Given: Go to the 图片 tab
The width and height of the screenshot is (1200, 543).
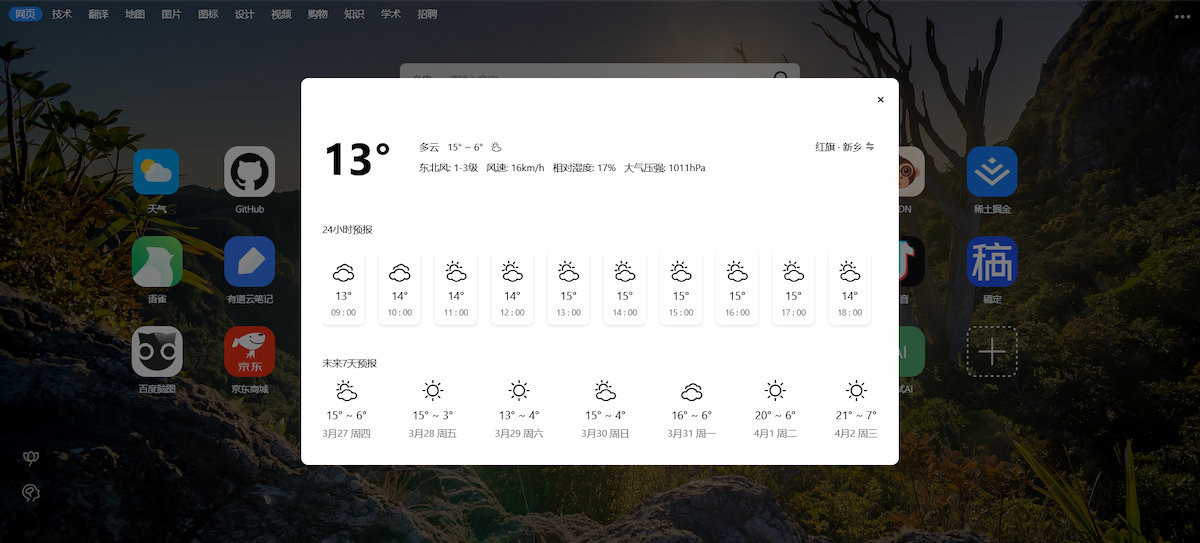Looking at the screenshot, I should 171,15.
